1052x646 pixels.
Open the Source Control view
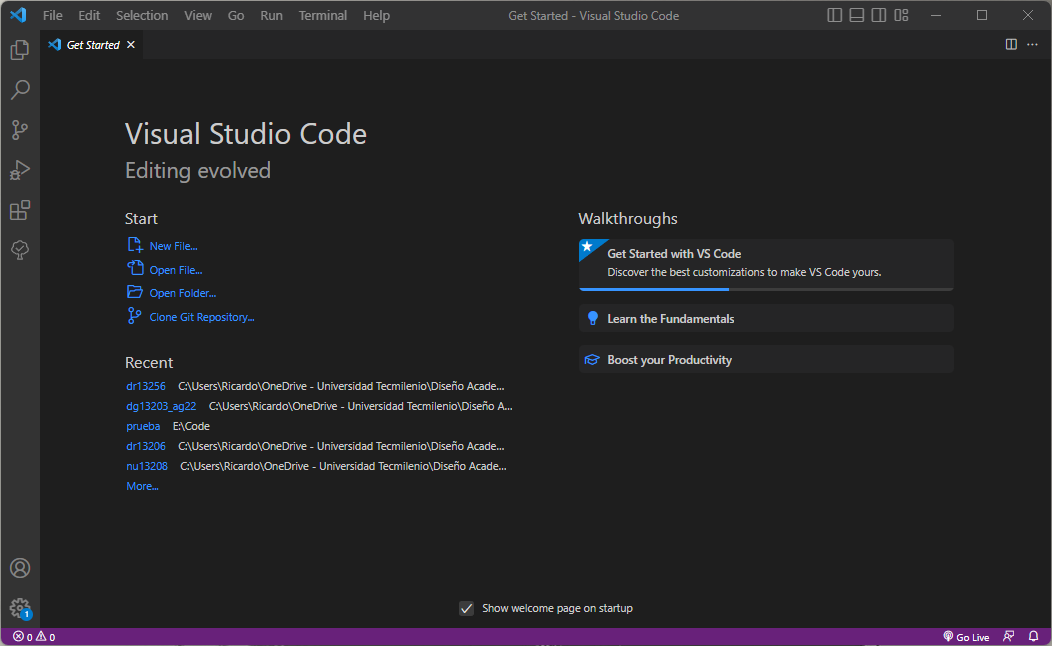coord(20,130)
